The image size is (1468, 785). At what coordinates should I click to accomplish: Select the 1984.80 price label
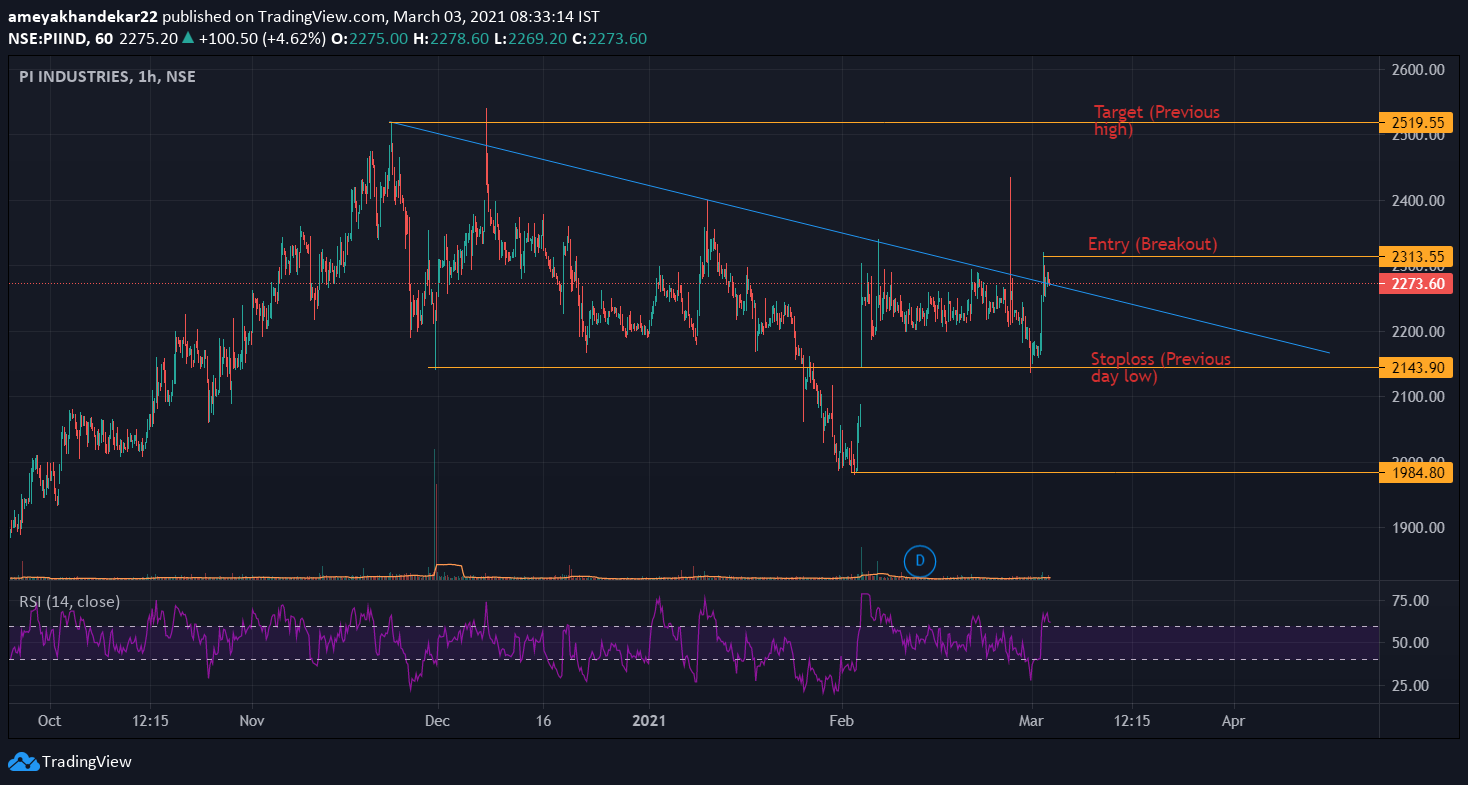pos(1416,472)
